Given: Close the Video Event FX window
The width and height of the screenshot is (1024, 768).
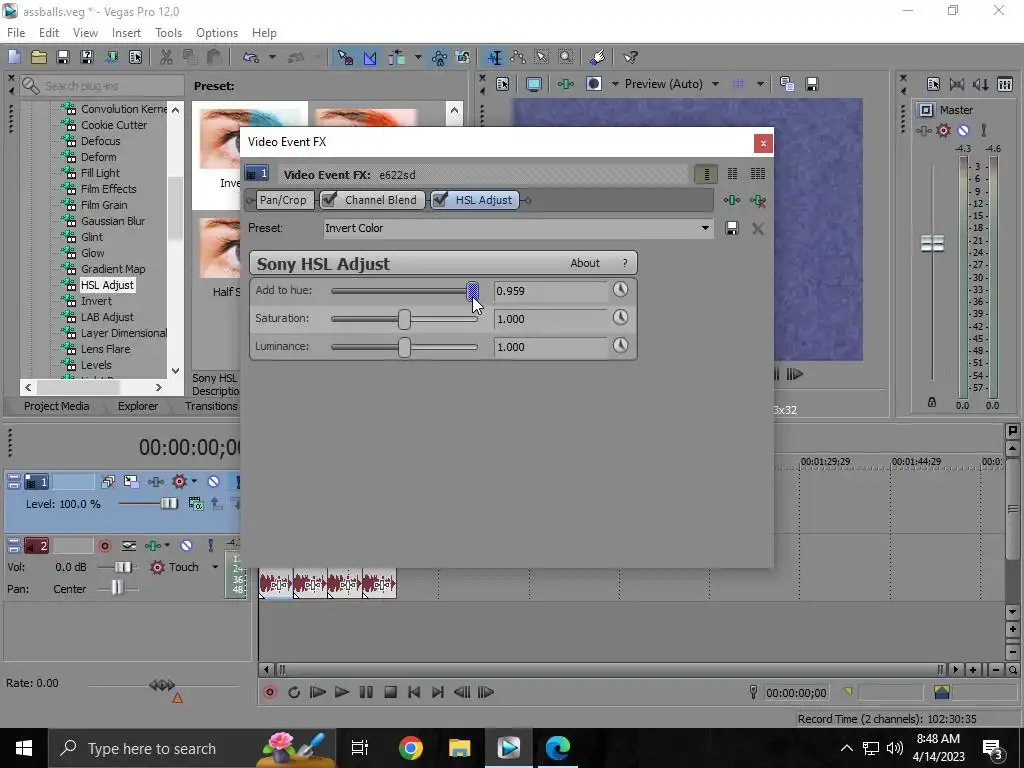Looking at the screenshot, I should pyautogui.click(x=763, y=143).
